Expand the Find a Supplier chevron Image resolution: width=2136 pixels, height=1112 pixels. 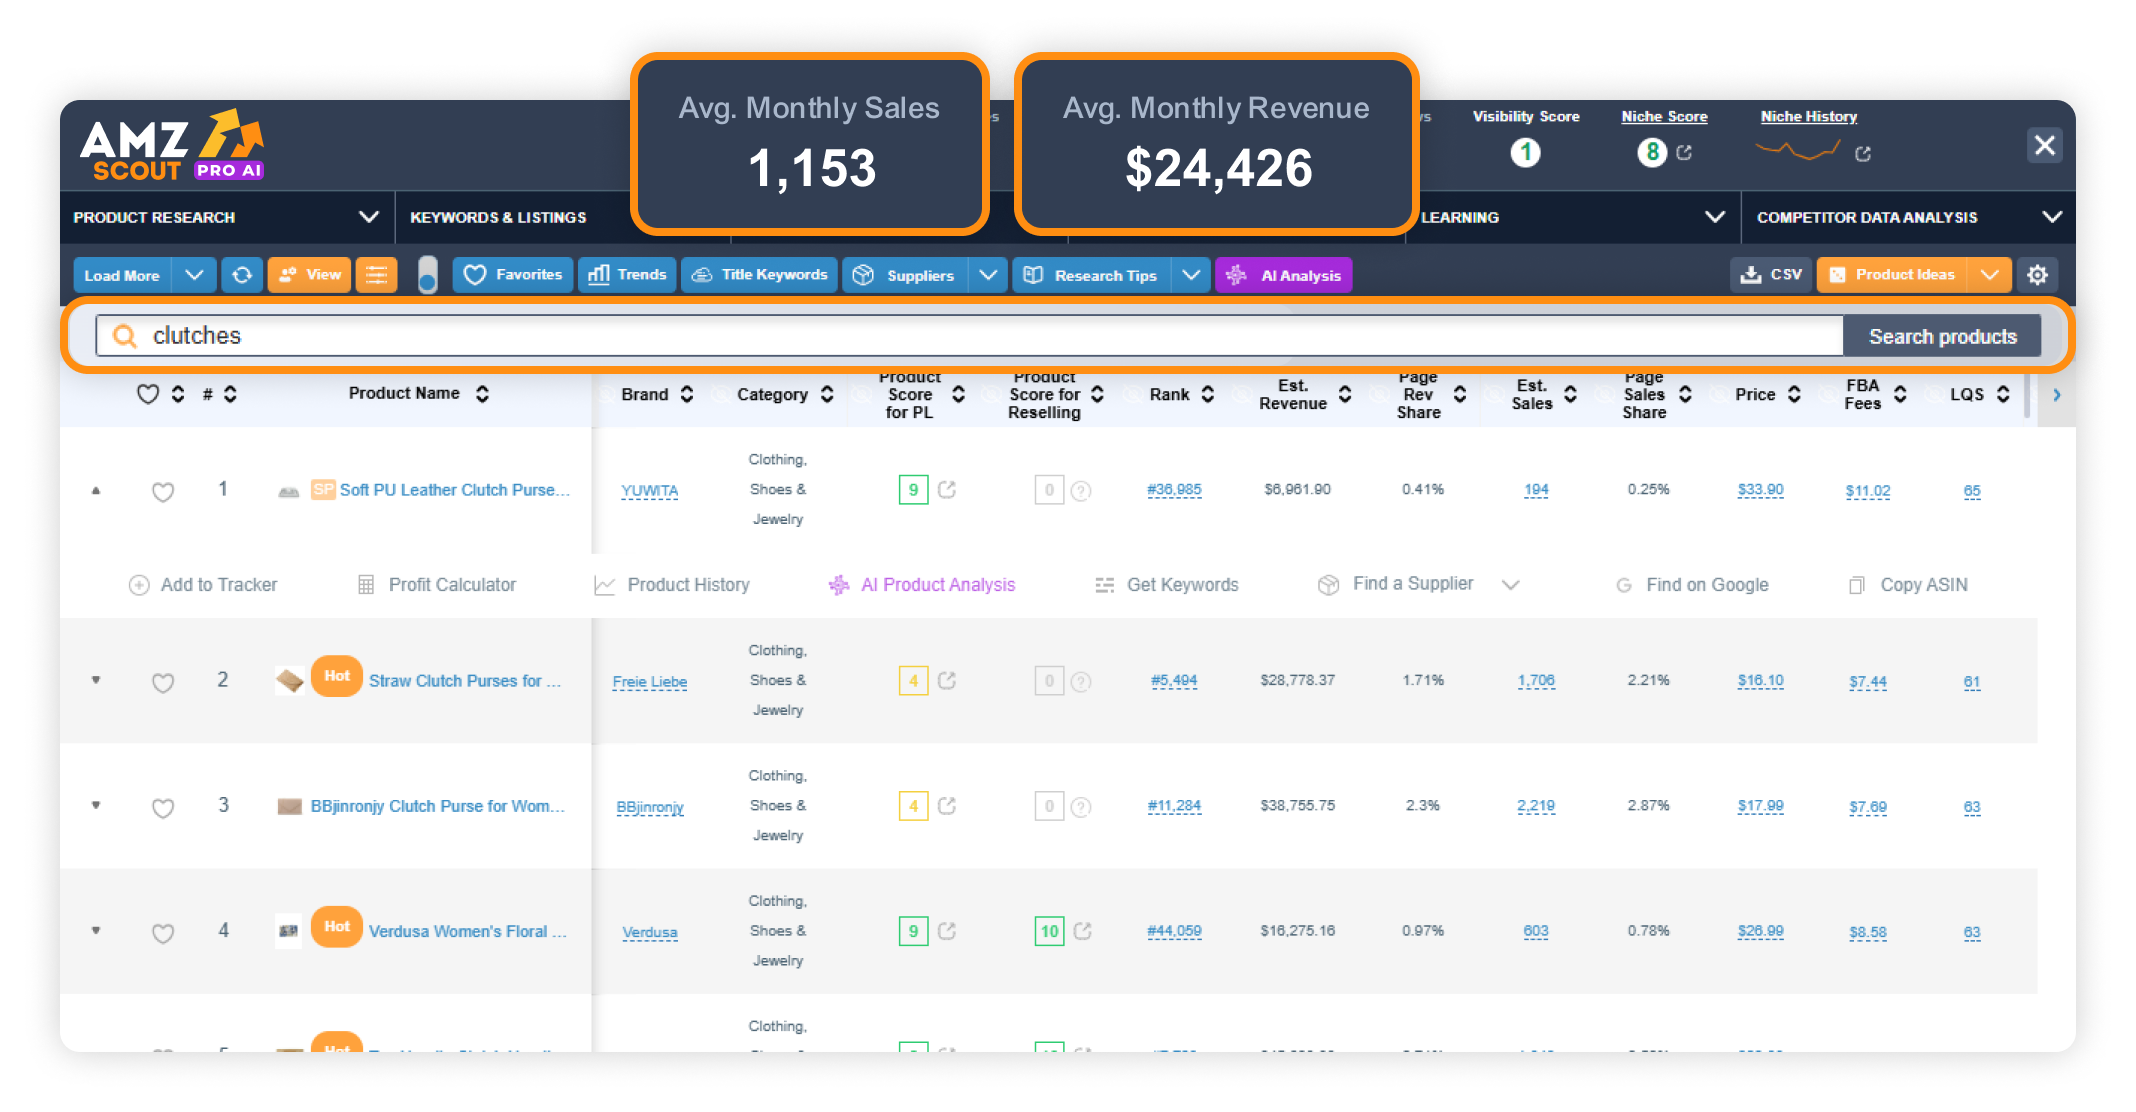pos(1510,585)
